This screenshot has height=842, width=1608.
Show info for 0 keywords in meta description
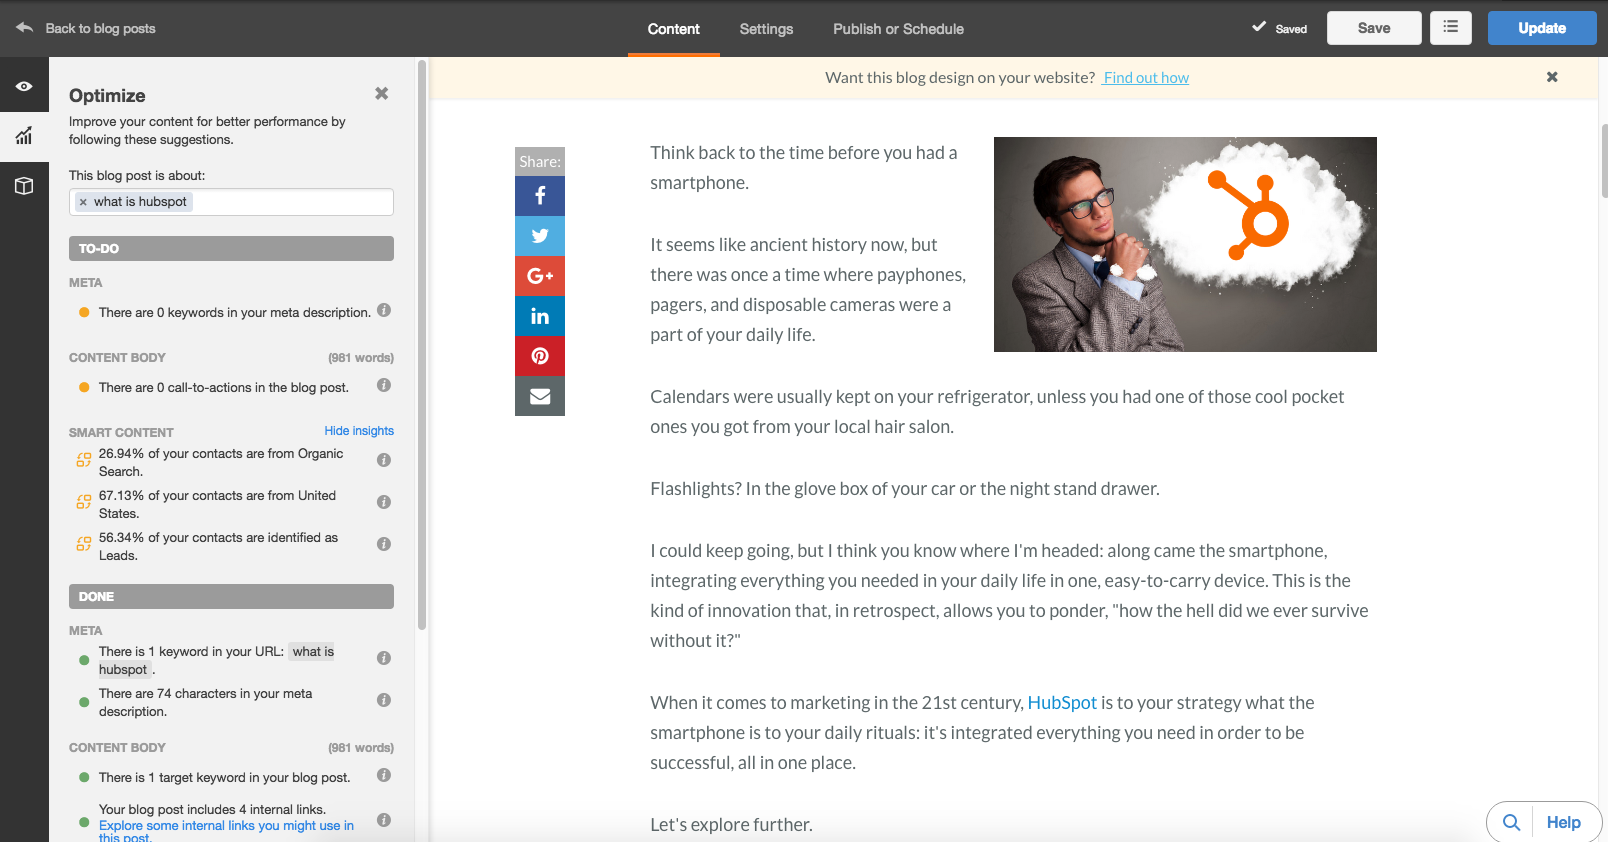tap(384, 311)
